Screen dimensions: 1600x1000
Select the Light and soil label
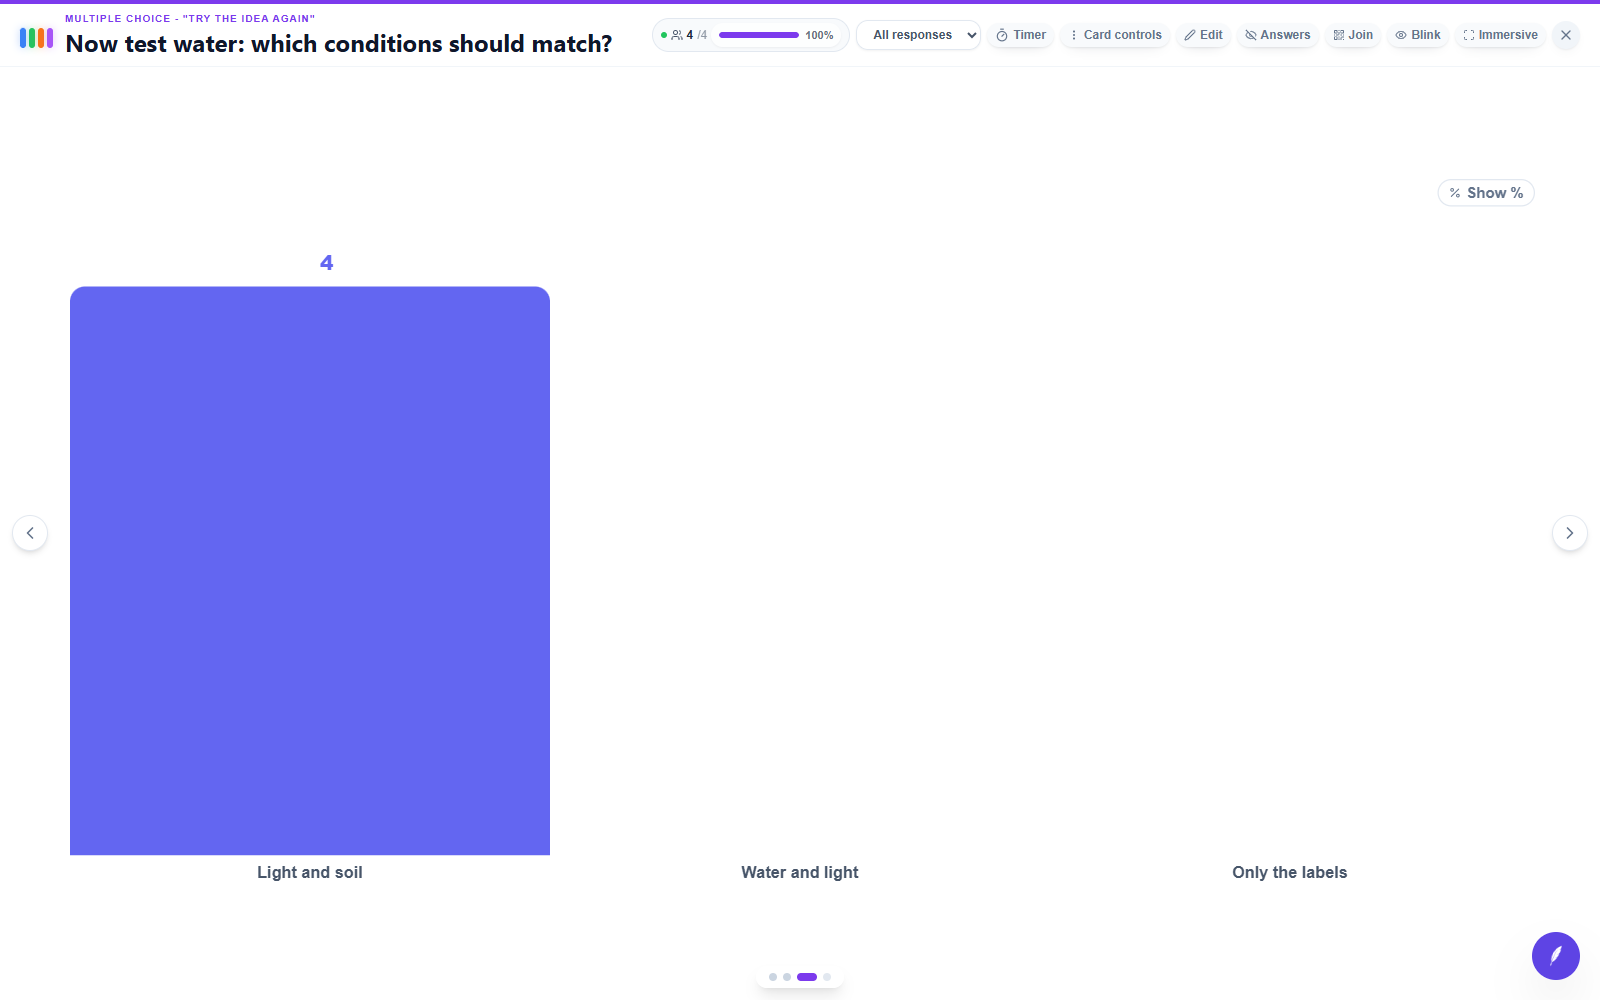[x=310, y=872]
